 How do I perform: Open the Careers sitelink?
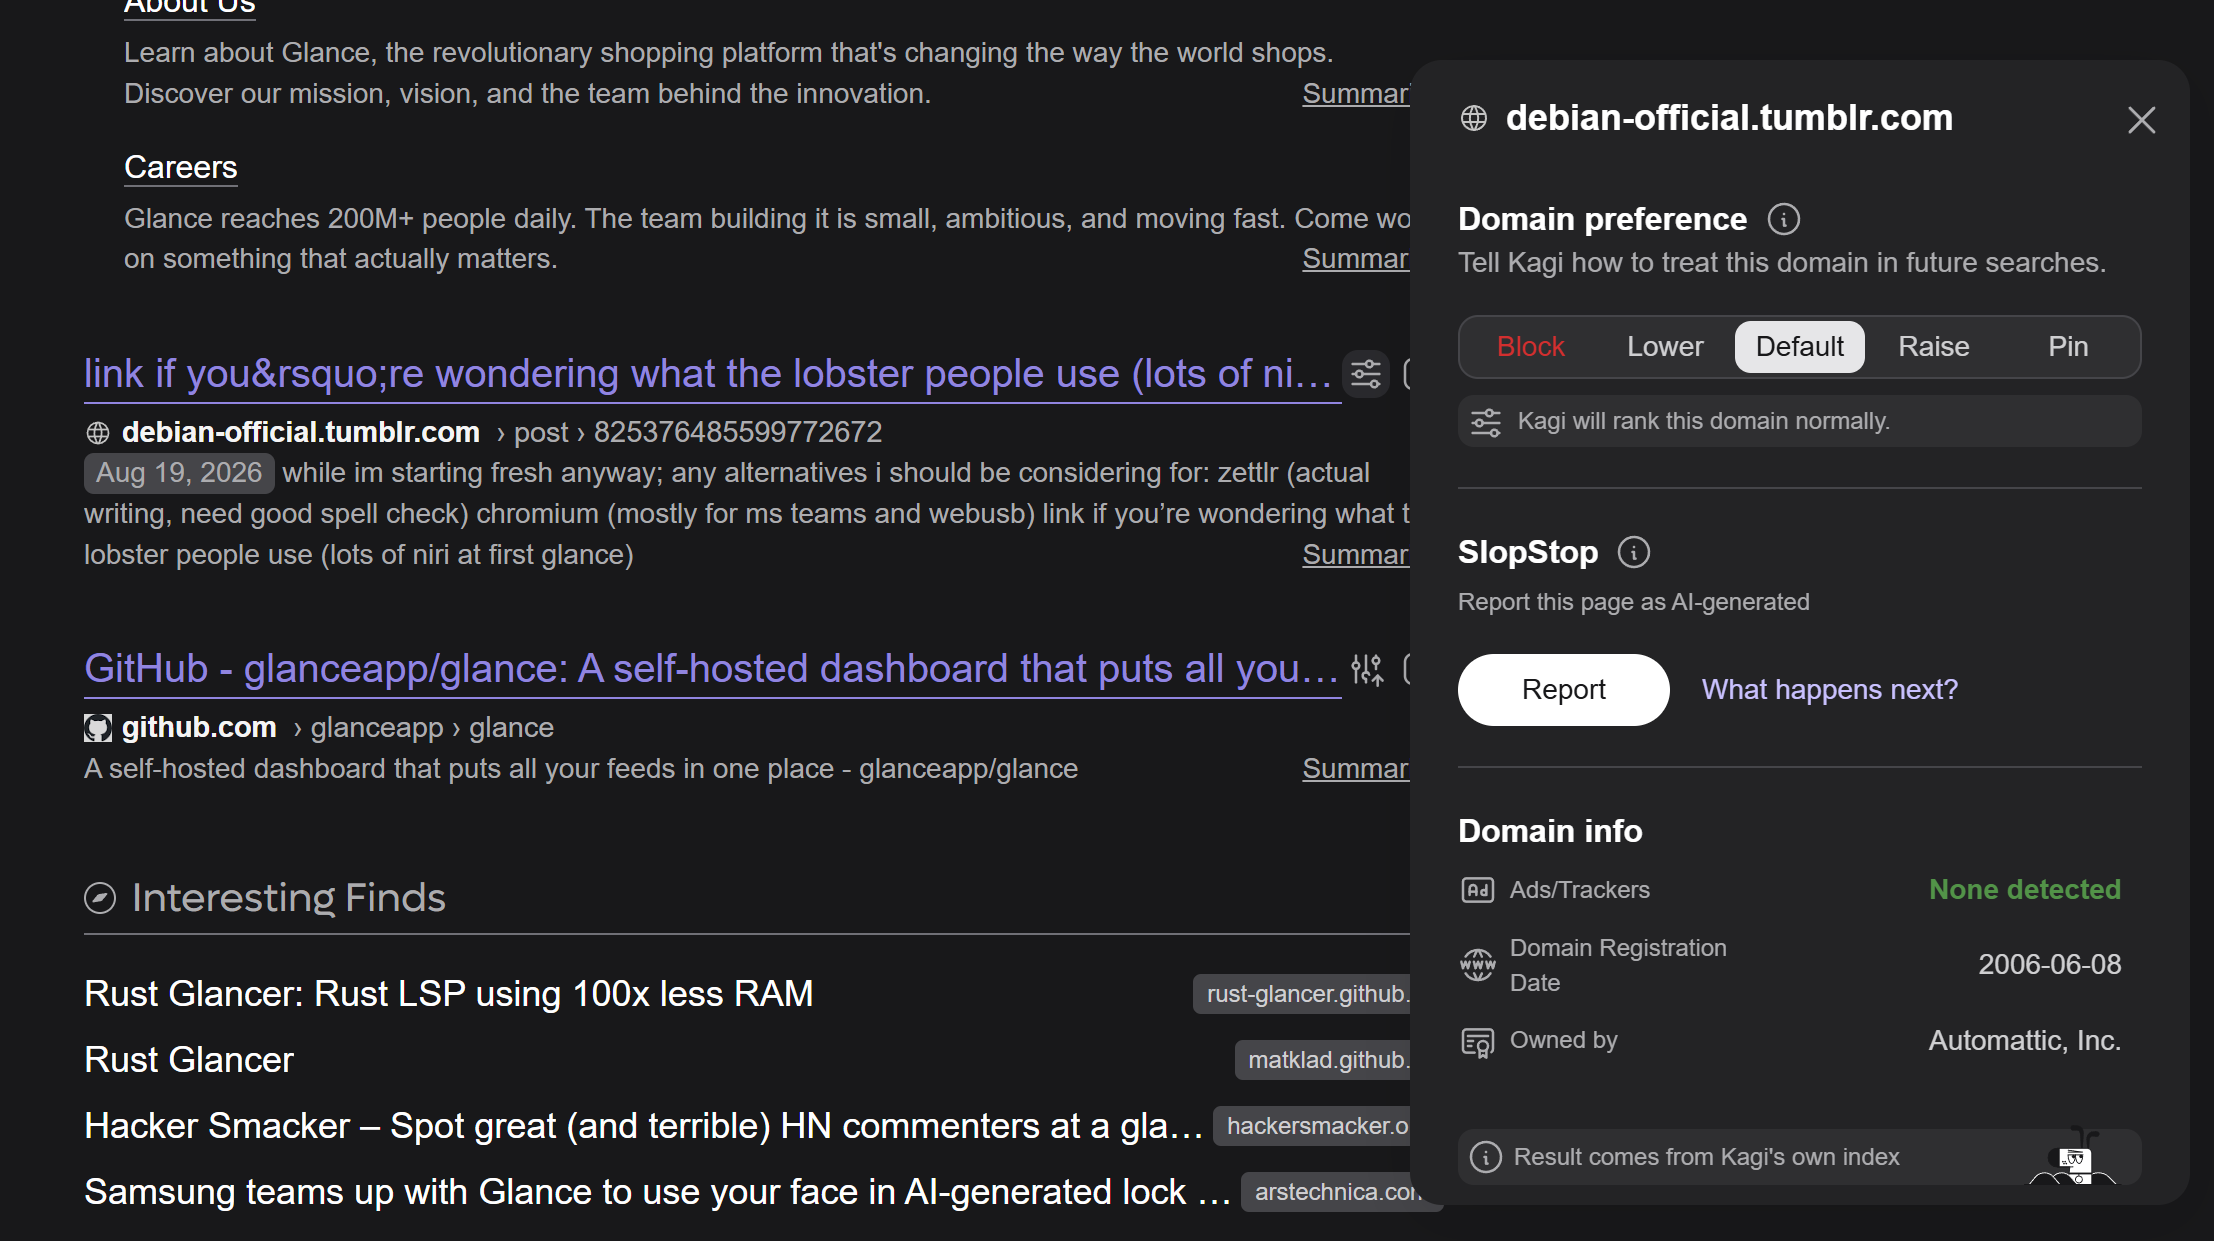click(181, 167)
